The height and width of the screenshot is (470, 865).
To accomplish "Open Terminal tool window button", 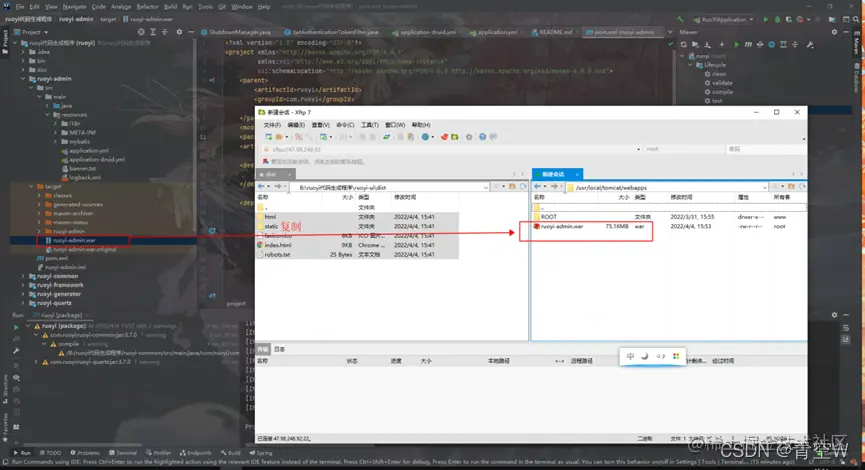I will point(122,453).
